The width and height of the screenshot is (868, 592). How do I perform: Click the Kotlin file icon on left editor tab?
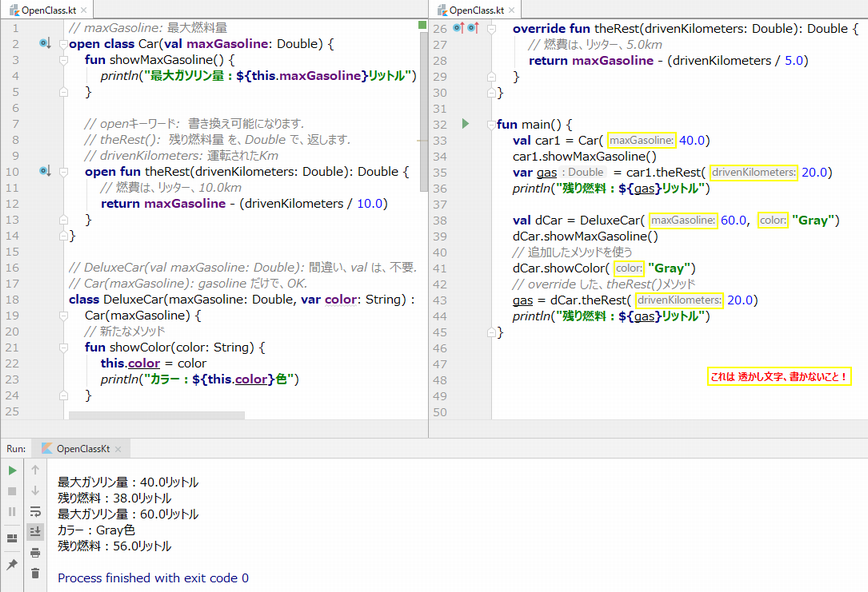[x=14, y=10]
